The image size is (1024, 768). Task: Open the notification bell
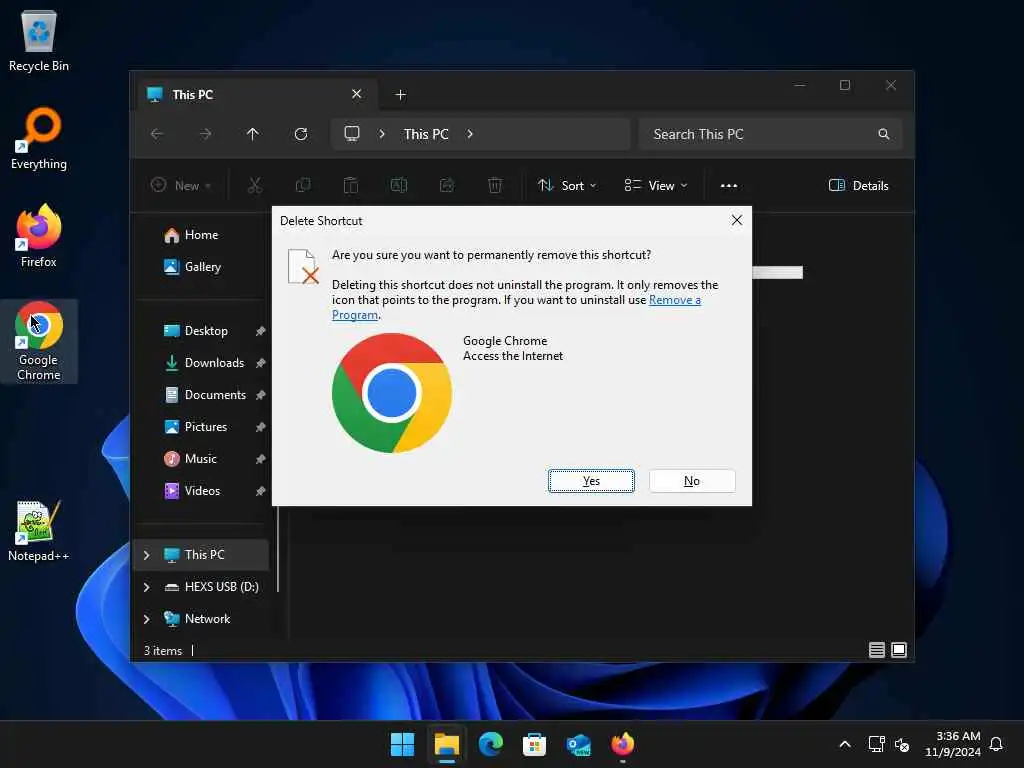point(996,744)
